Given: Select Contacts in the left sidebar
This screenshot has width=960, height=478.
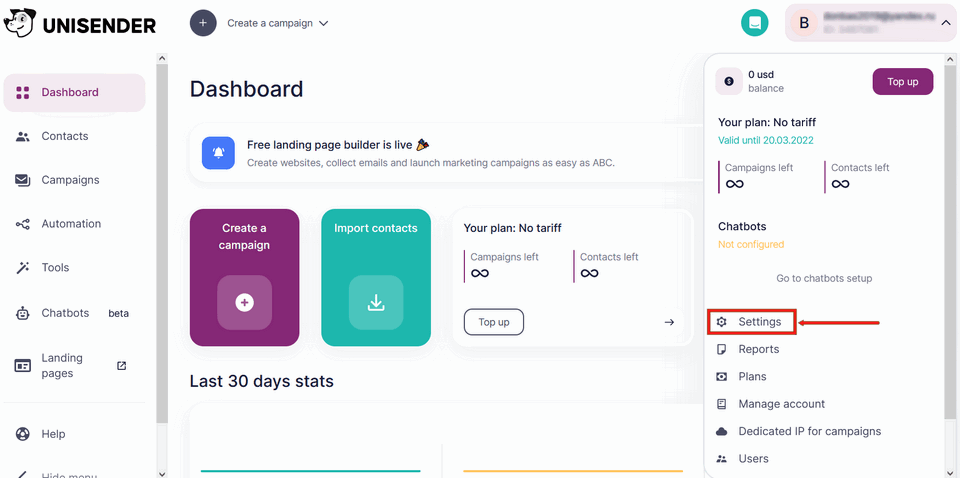Looking at the screenshot, I should (65, 136).
